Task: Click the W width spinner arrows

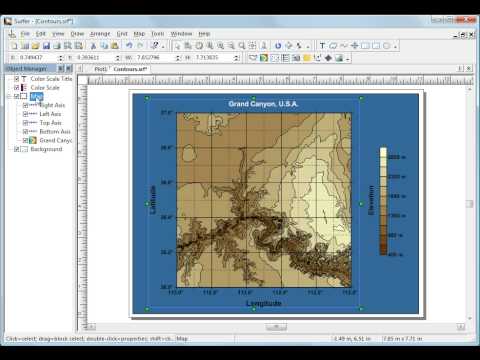Action: pyautogui.click(x=178, y=58)
